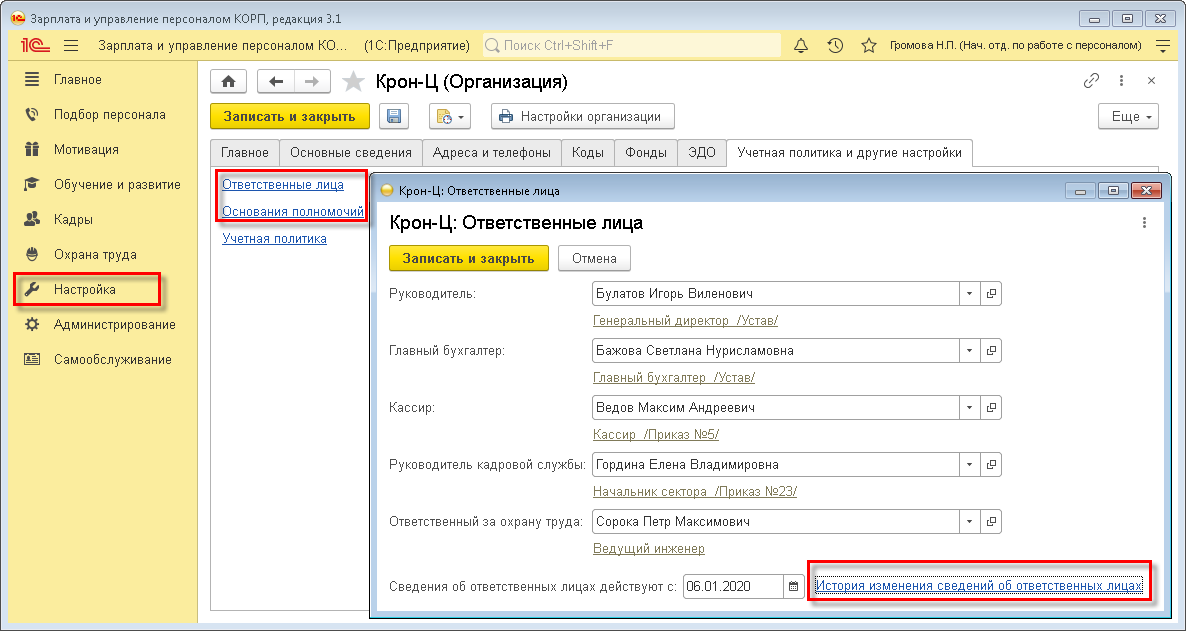Expand Ответственный за охрану труда dropdown
This screenshot has width=1186, height=631.
(970, 521)
